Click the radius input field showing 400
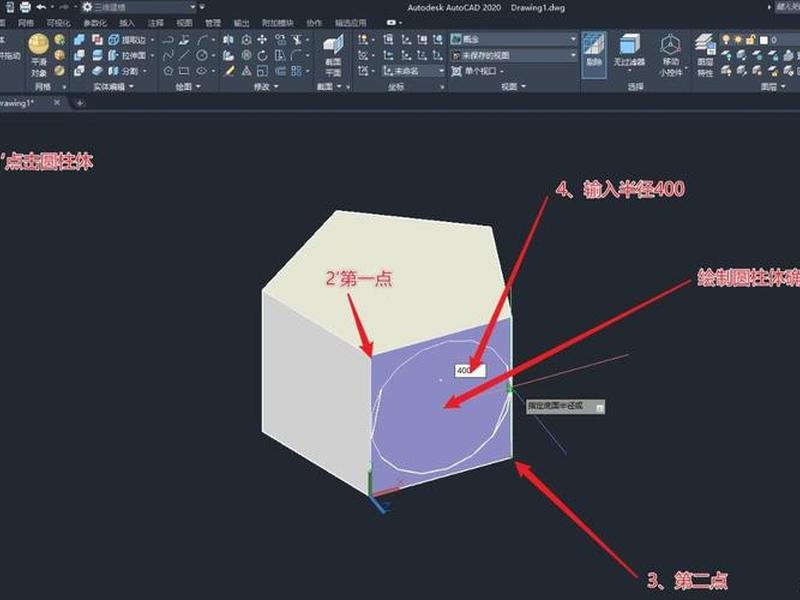This screenshot has height=600, width=800. (x=470, y=370)
